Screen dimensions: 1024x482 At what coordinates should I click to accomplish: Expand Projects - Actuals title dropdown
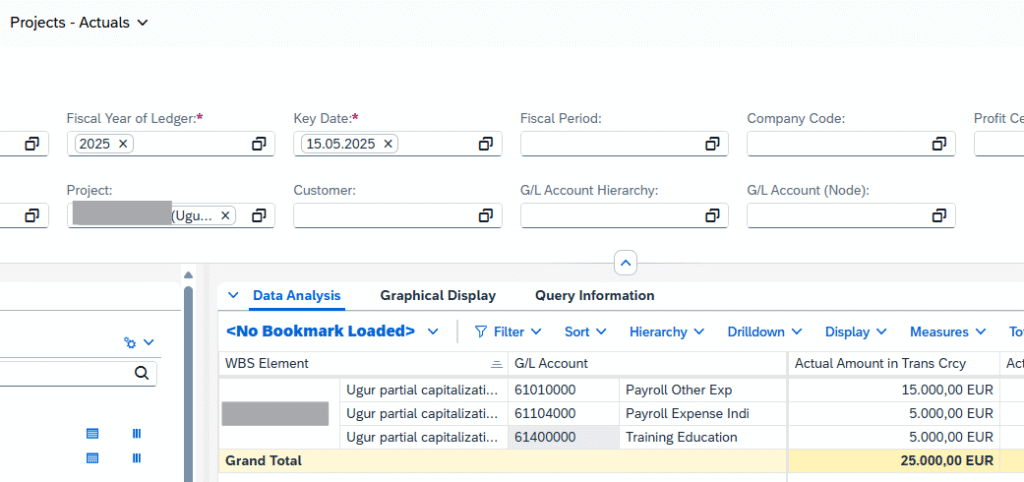pyautogui.click(x=142, y=22)
